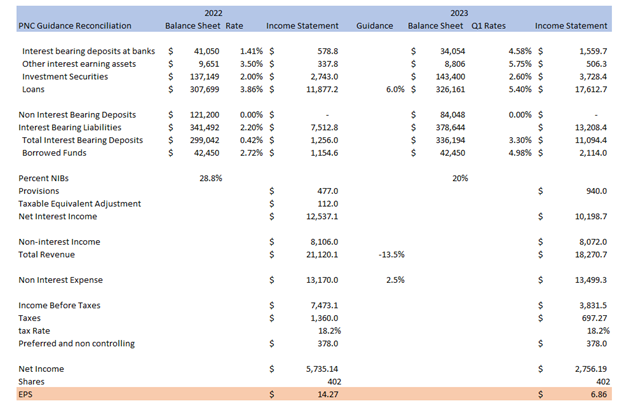Click the 28.8% Percent NIBs value
Viewport: 624px width, 408px height.
click(210, 177)
